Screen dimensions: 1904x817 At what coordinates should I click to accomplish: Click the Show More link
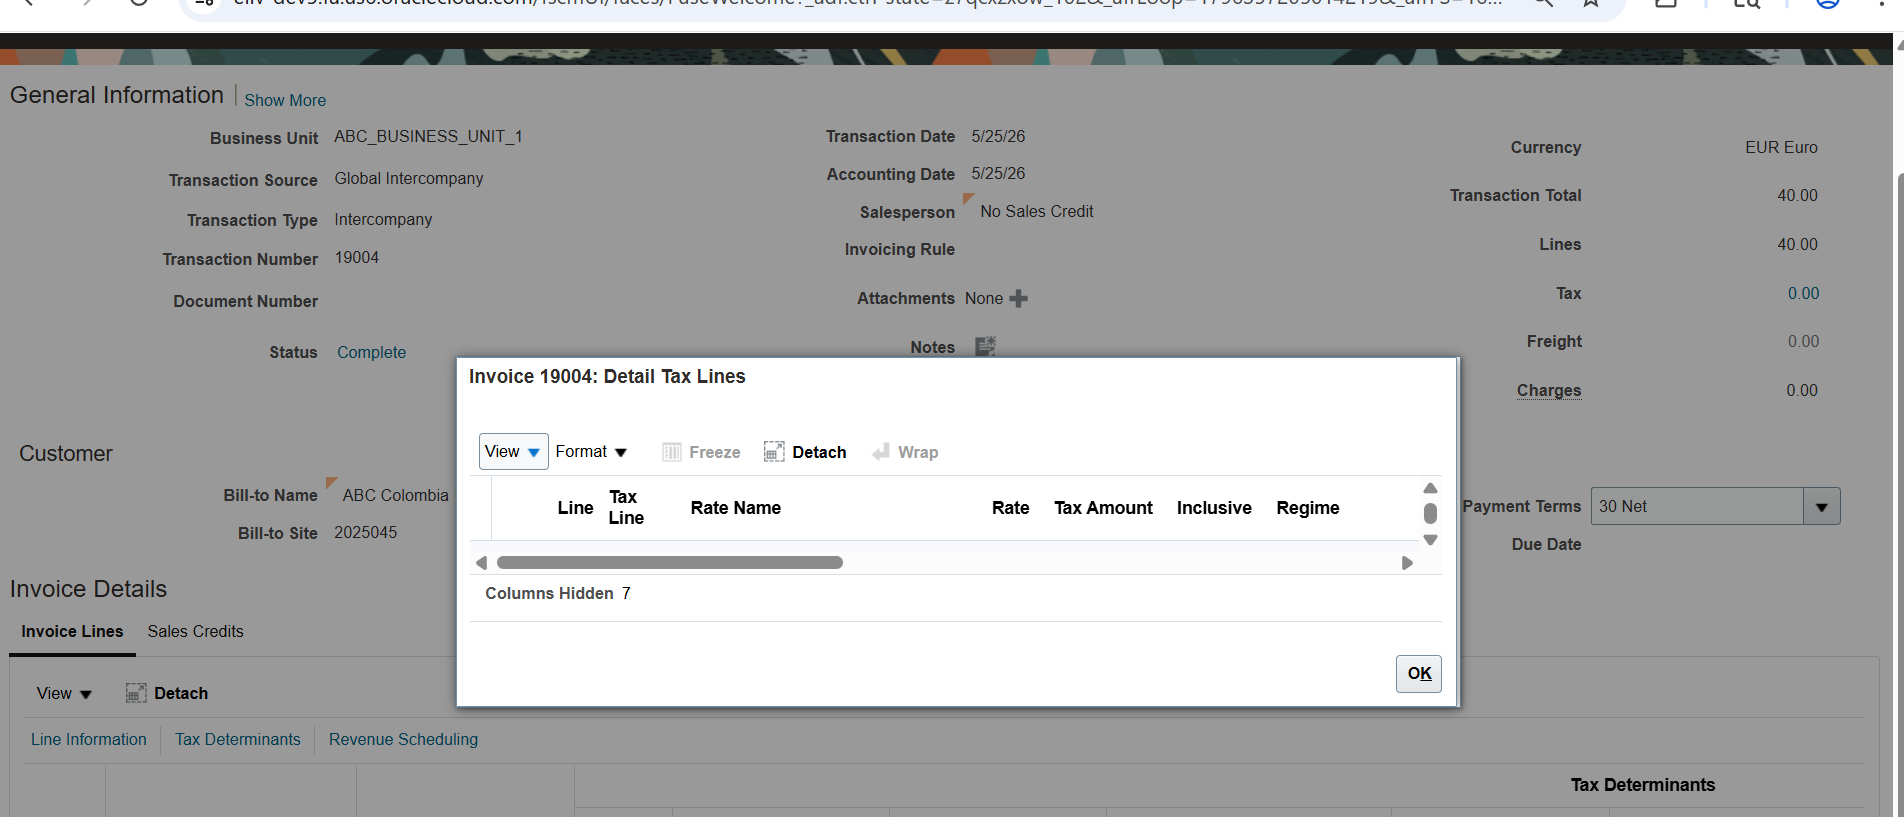(285, 100)
